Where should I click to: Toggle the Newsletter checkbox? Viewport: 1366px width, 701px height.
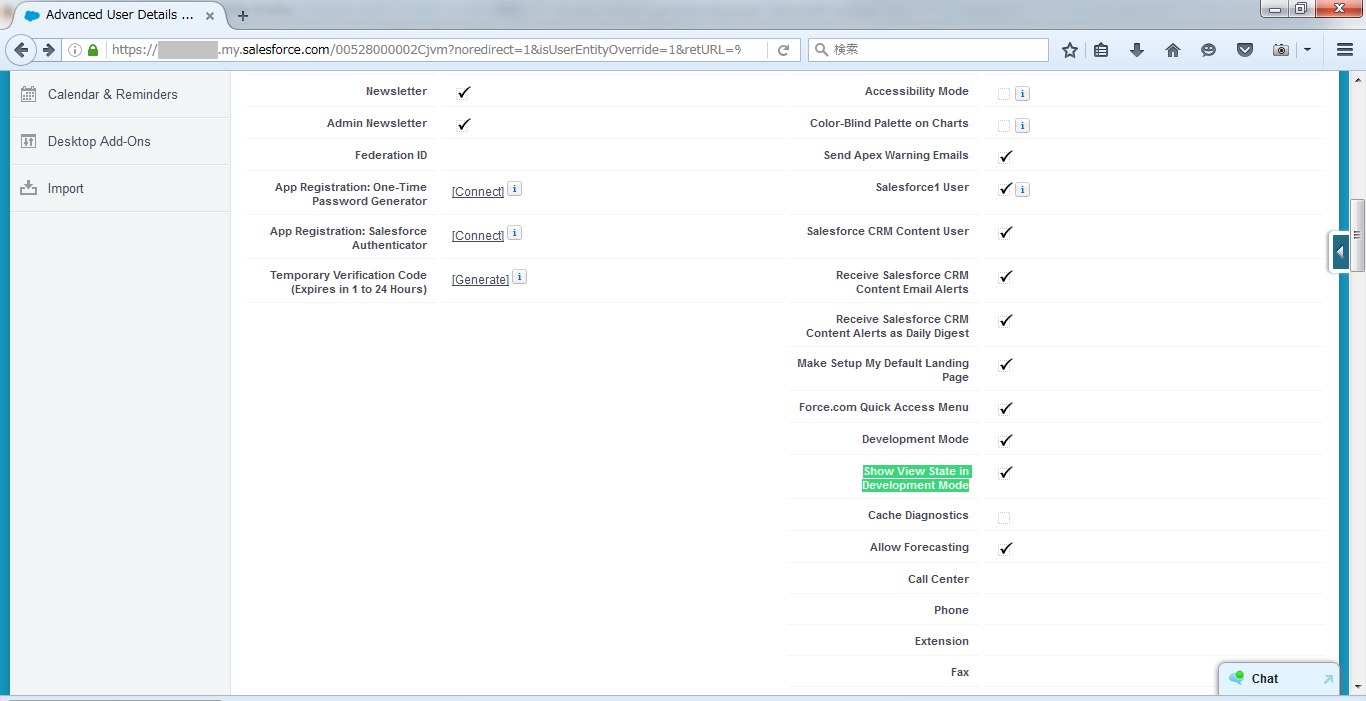click(x=463, y=92)
